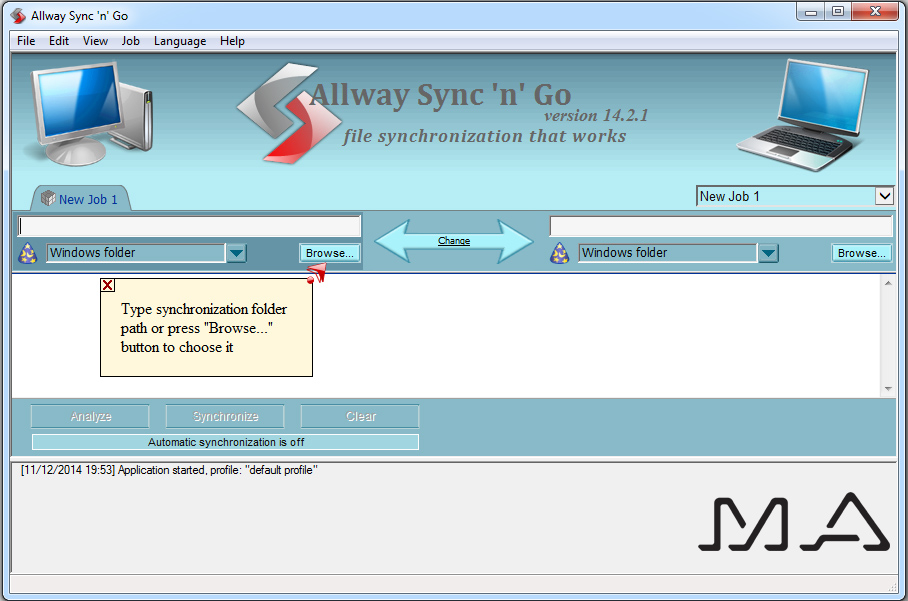This screenshot has width=908, height=601.
Task: Open the Job menu
Action: (130, 41)
